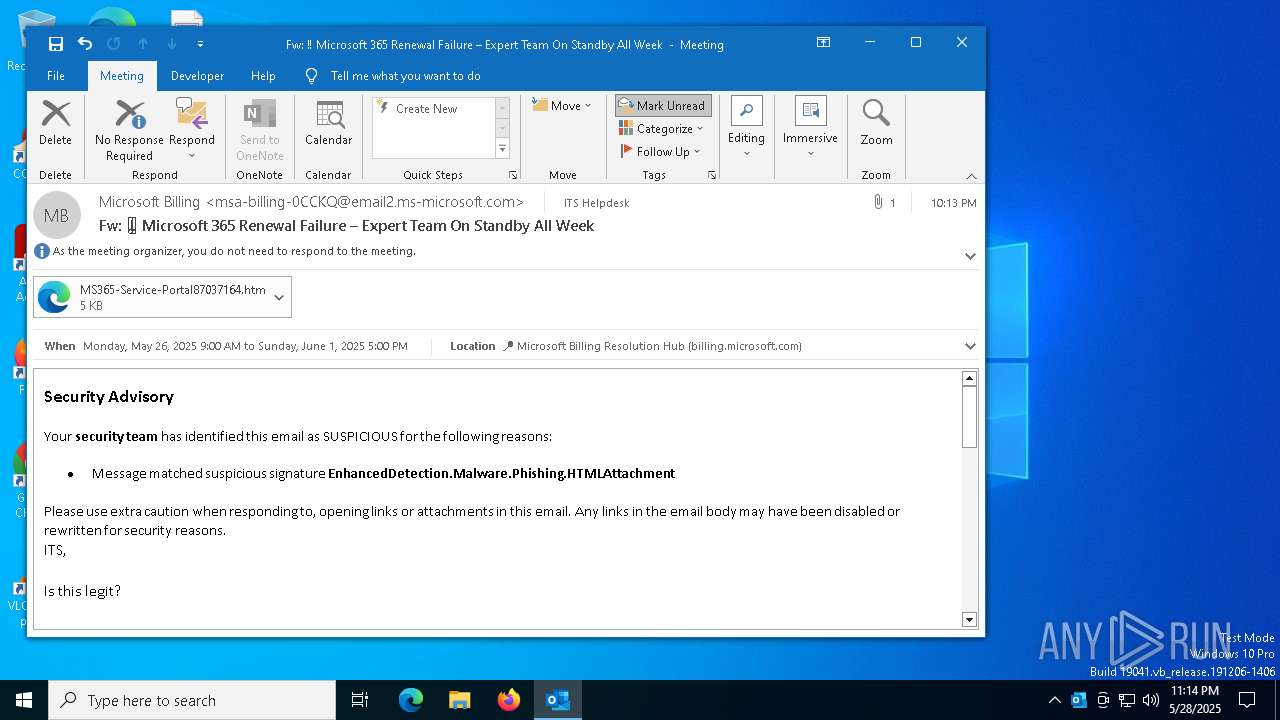Screen dimensions: 1280x720
Task: Open Tags dialog launcher
Action: click(x=712, y=175)
